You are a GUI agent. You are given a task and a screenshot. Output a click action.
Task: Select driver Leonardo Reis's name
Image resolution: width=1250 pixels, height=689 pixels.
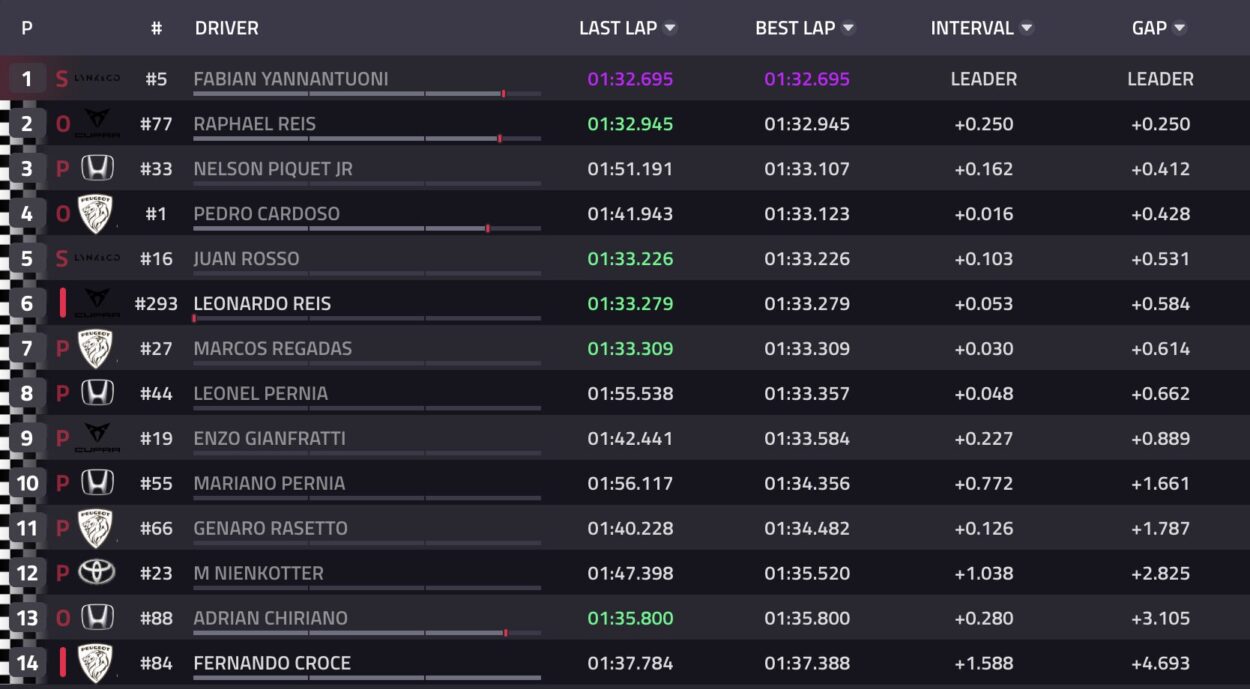pyautogui.click(x=262, y=303)
